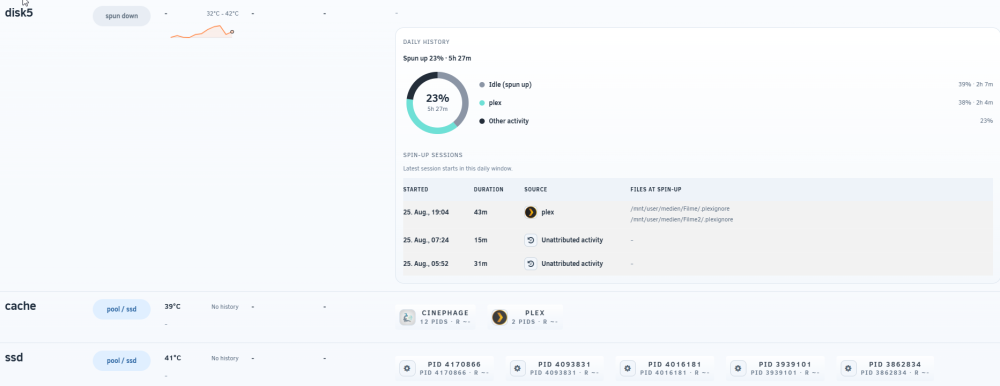1000x386 pixels.
Task: Click the gear icon for PID 3862834
Action: tap(849, 368)
